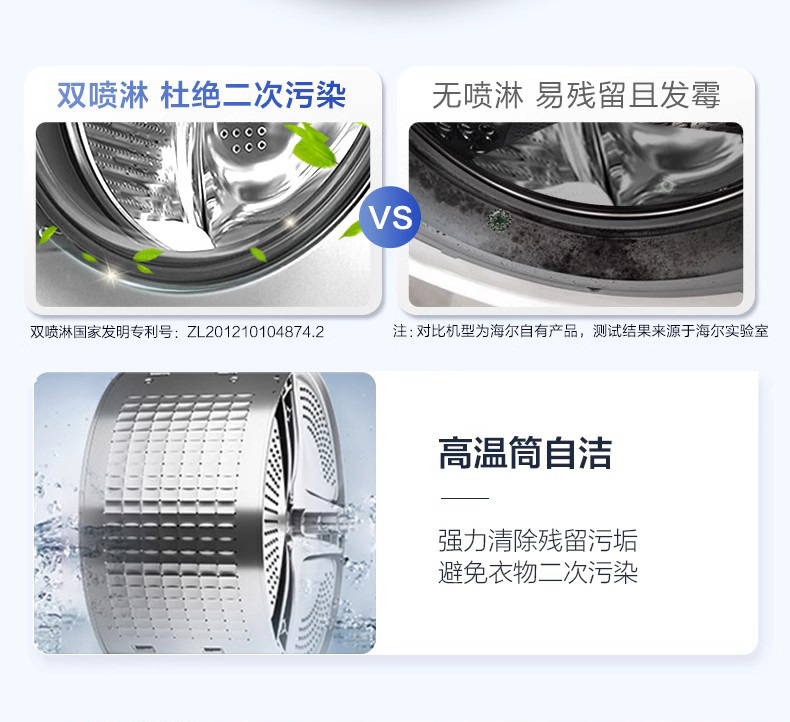The image size is (790, 722).
Task: Click the dark mold spot on rubber gasket
Action: (499, 220)
